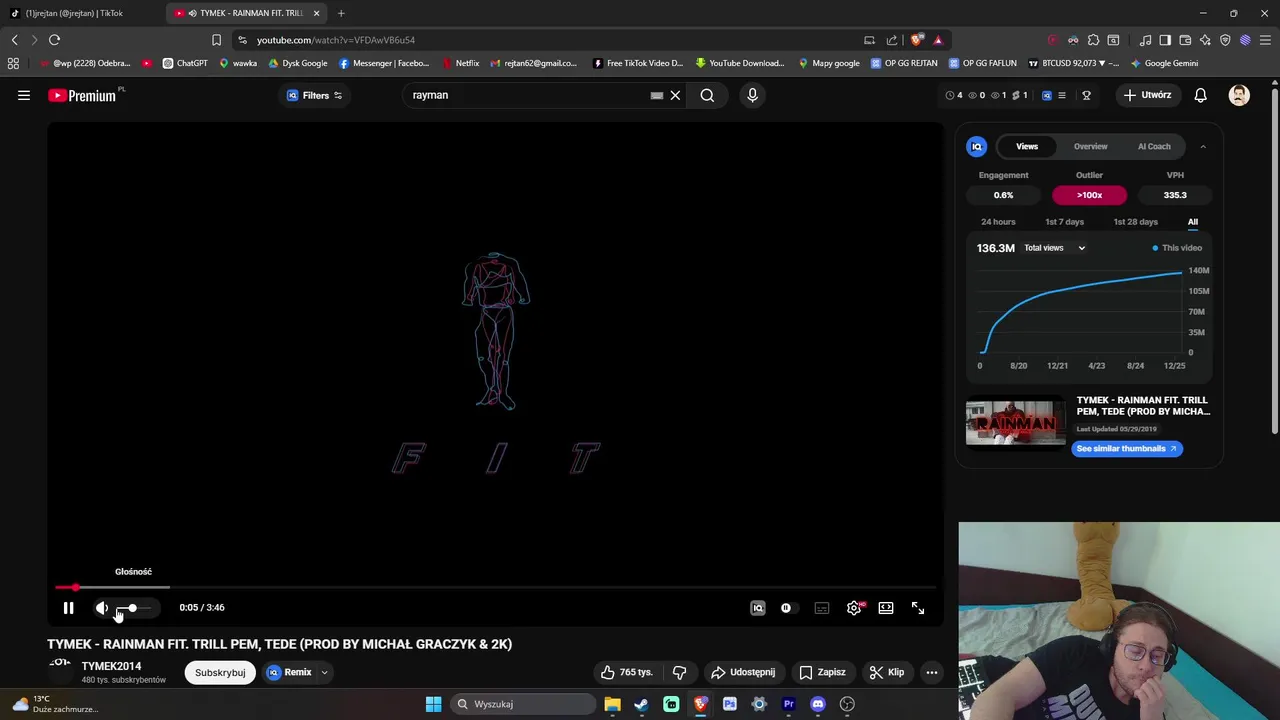Screen dimensions: 1280x720
Task: Open ChatGPT bookmark
Action: (185, 63)
